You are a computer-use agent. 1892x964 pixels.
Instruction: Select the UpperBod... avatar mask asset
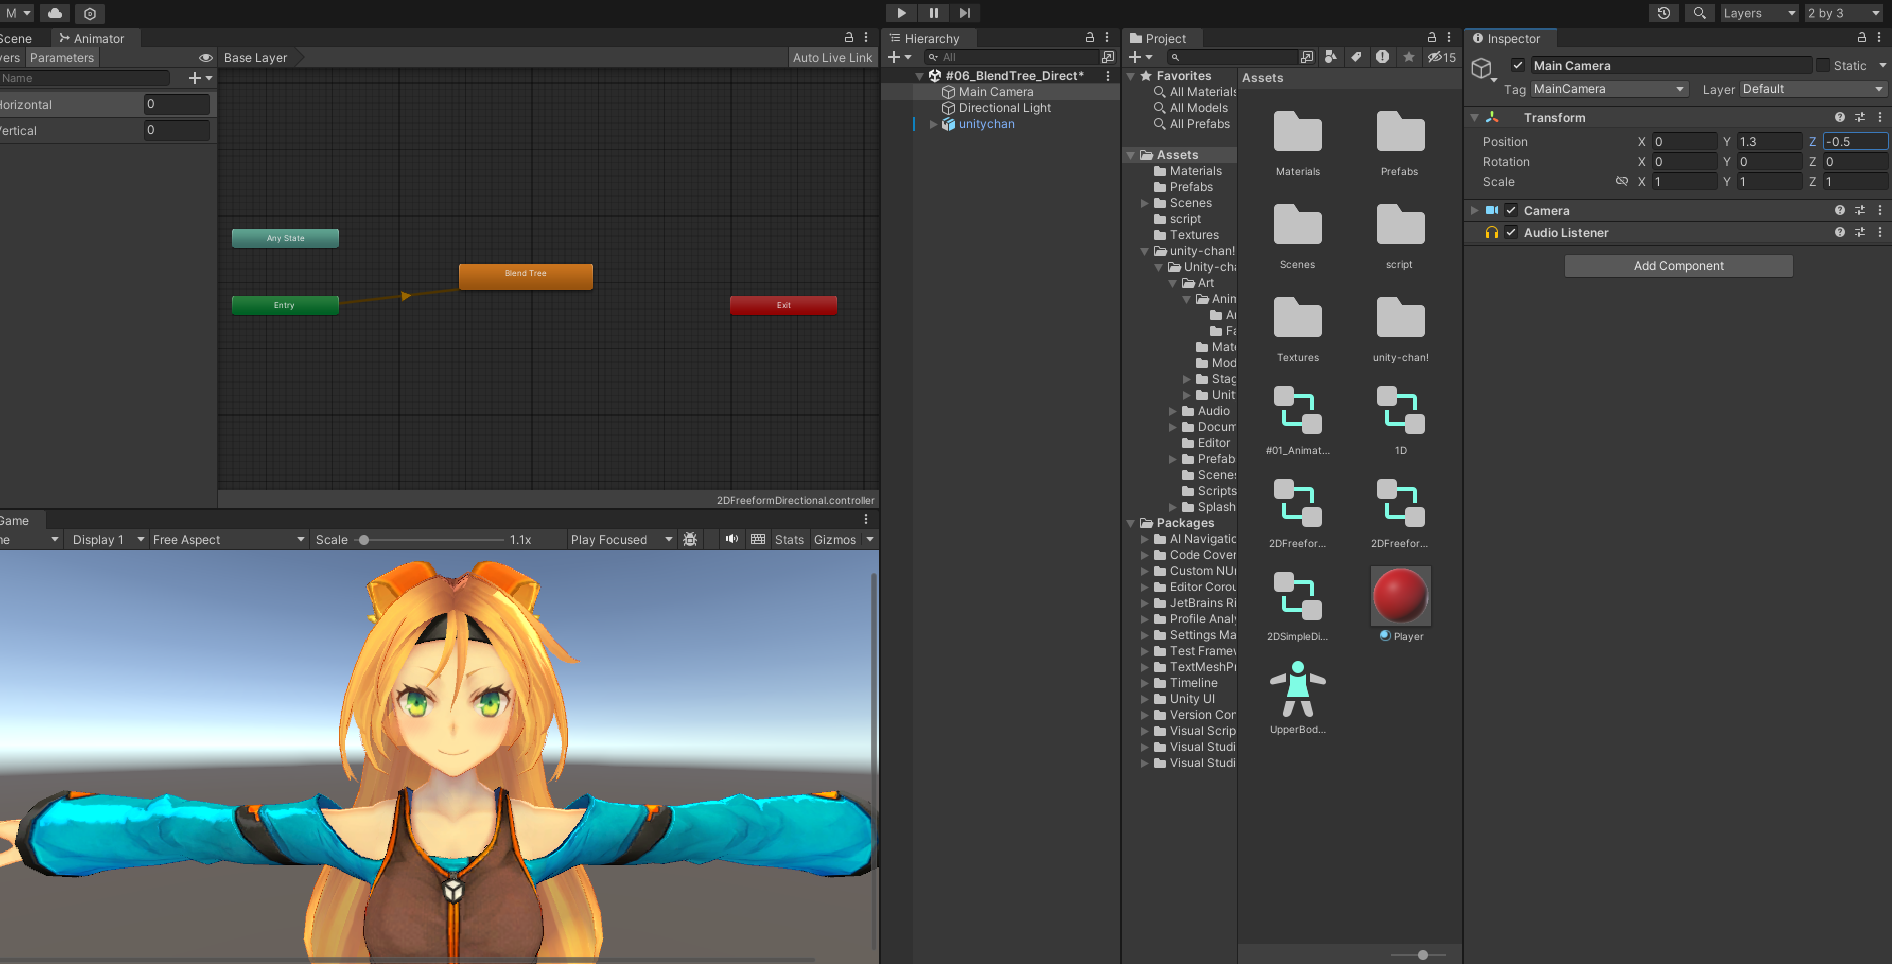point(1297,697)
